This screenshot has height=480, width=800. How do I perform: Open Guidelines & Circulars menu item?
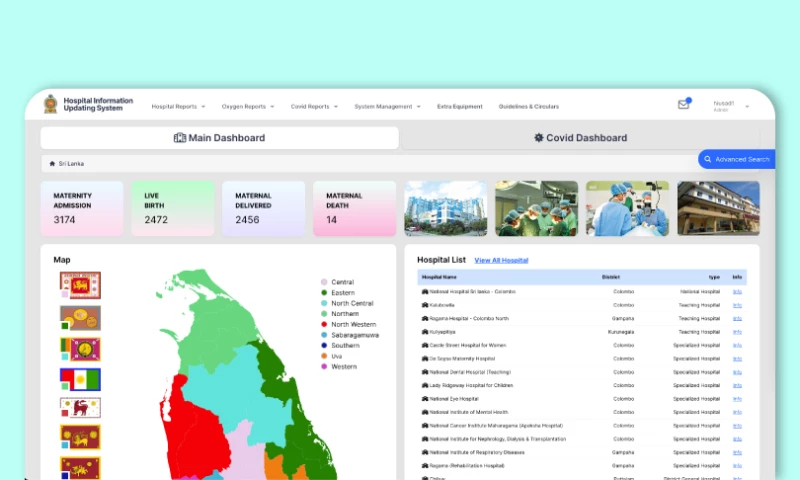529,107
